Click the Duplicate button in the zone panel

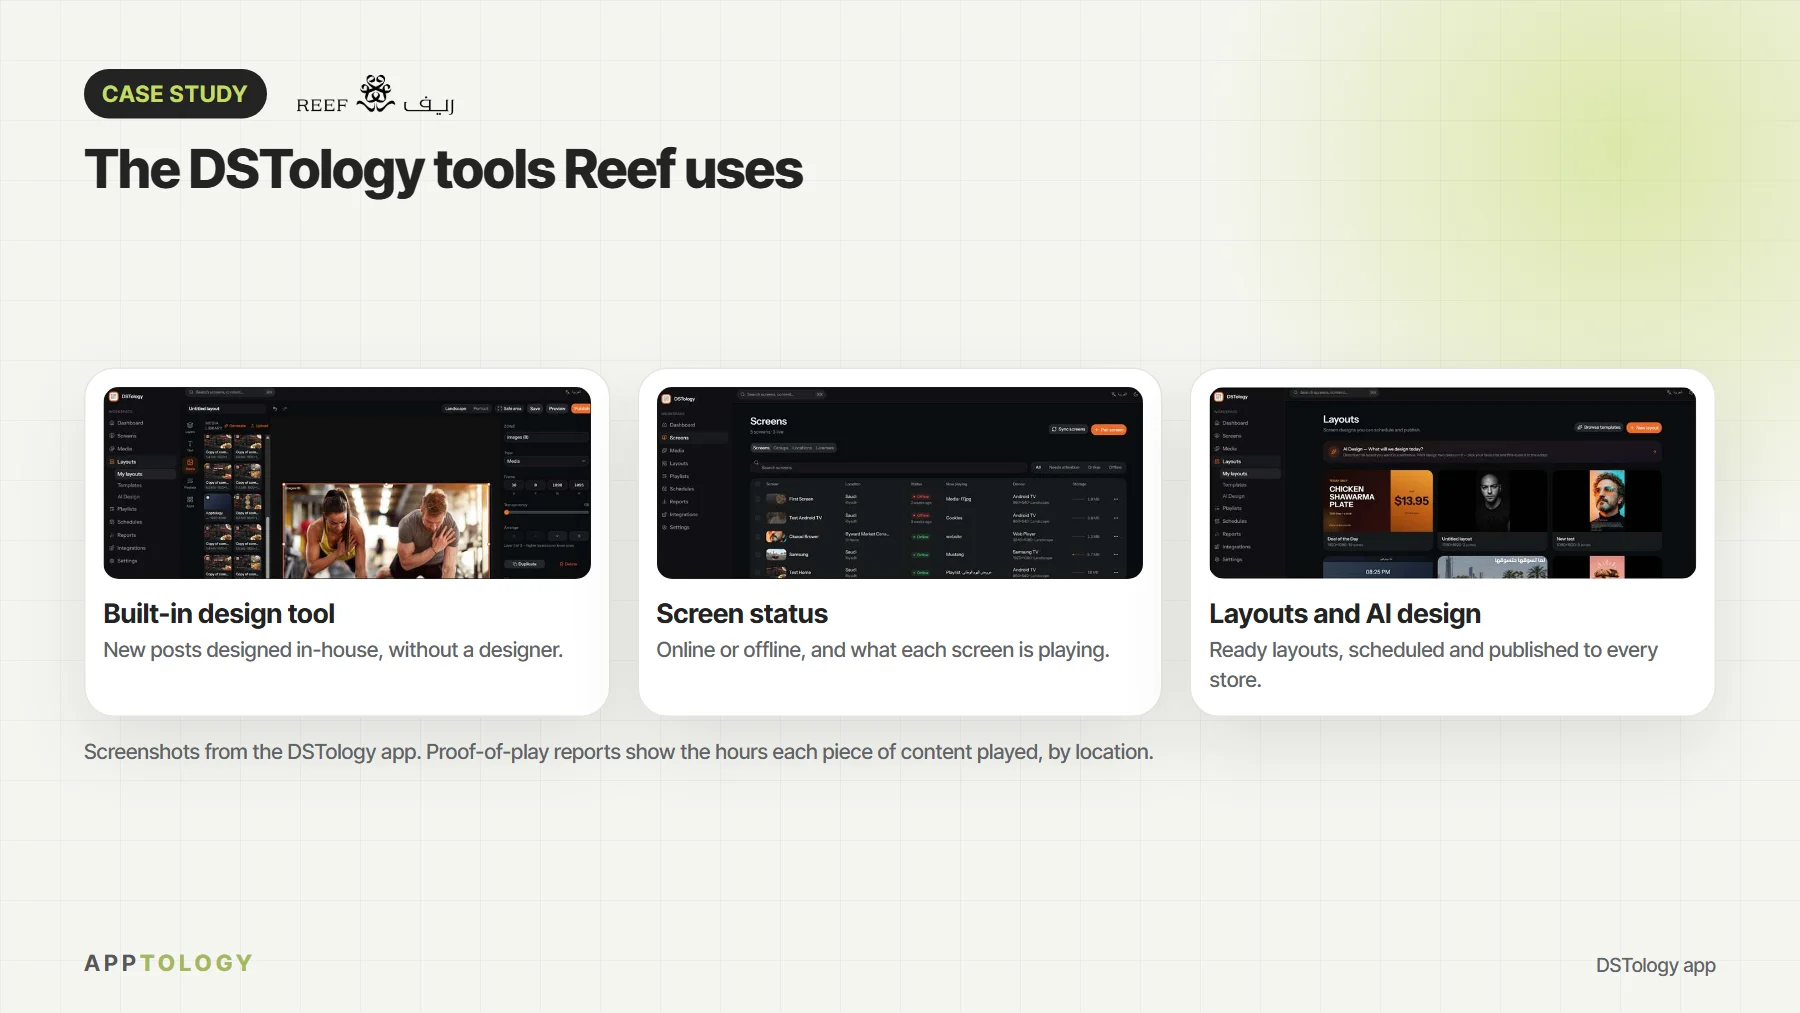(x=526, y=564)
